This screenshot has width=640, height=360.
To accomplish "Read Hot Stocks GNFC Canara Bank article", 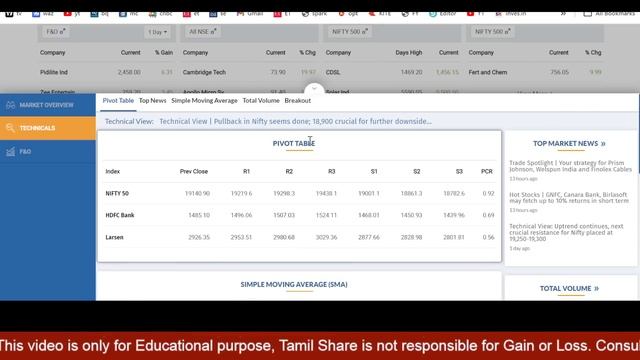I will pos(569,198).
